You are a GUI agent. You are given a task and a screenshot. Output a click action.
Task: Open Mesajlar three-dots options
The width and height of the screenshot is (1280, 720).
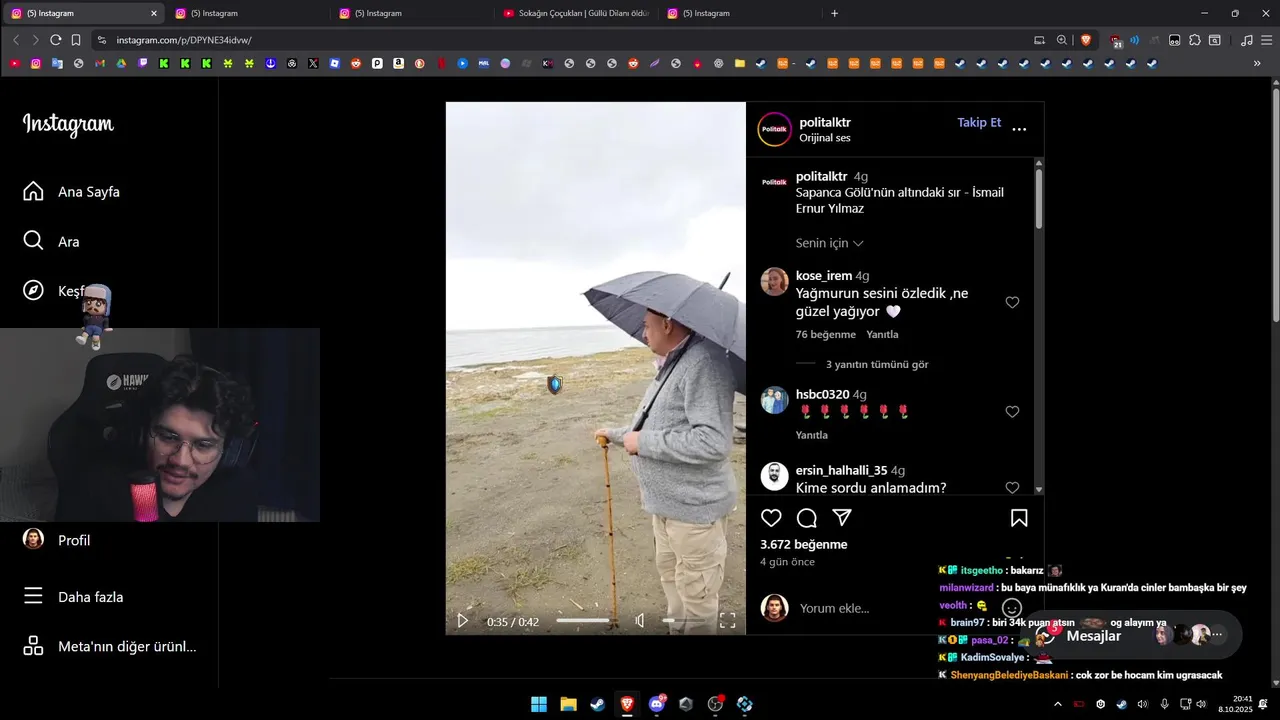click(x=1217, y=635)
